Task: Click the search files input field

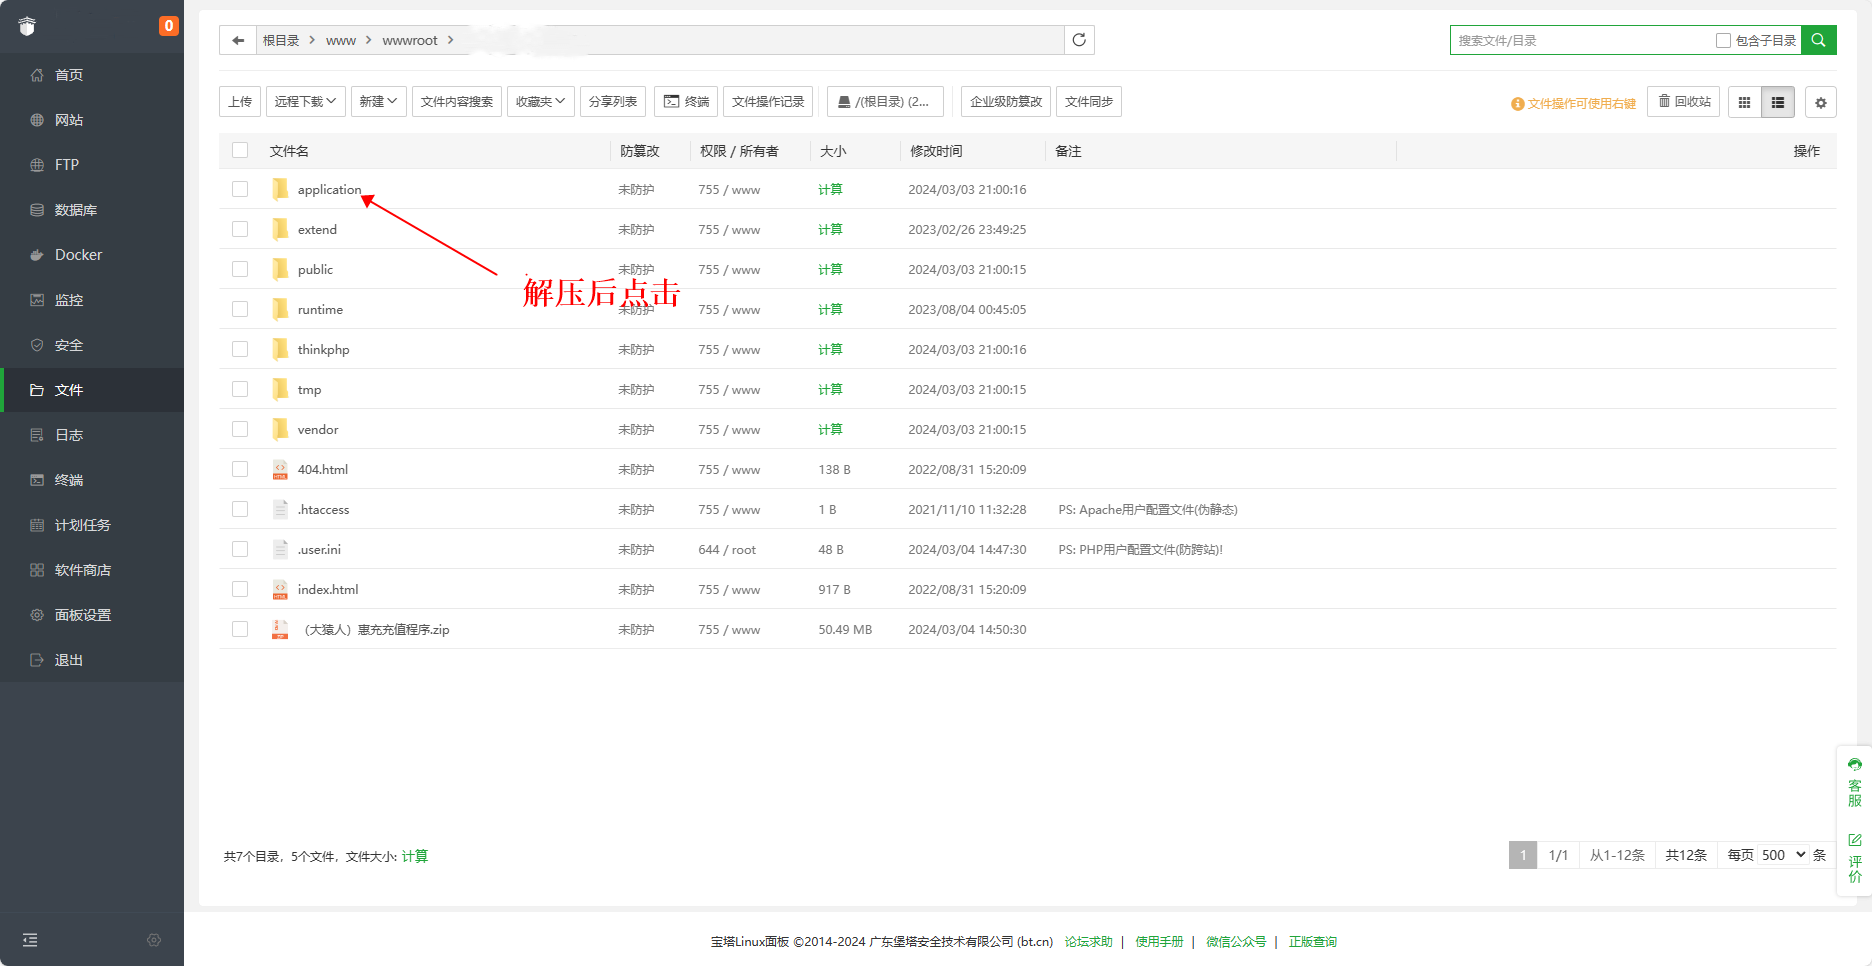Action: (1580, 41)
